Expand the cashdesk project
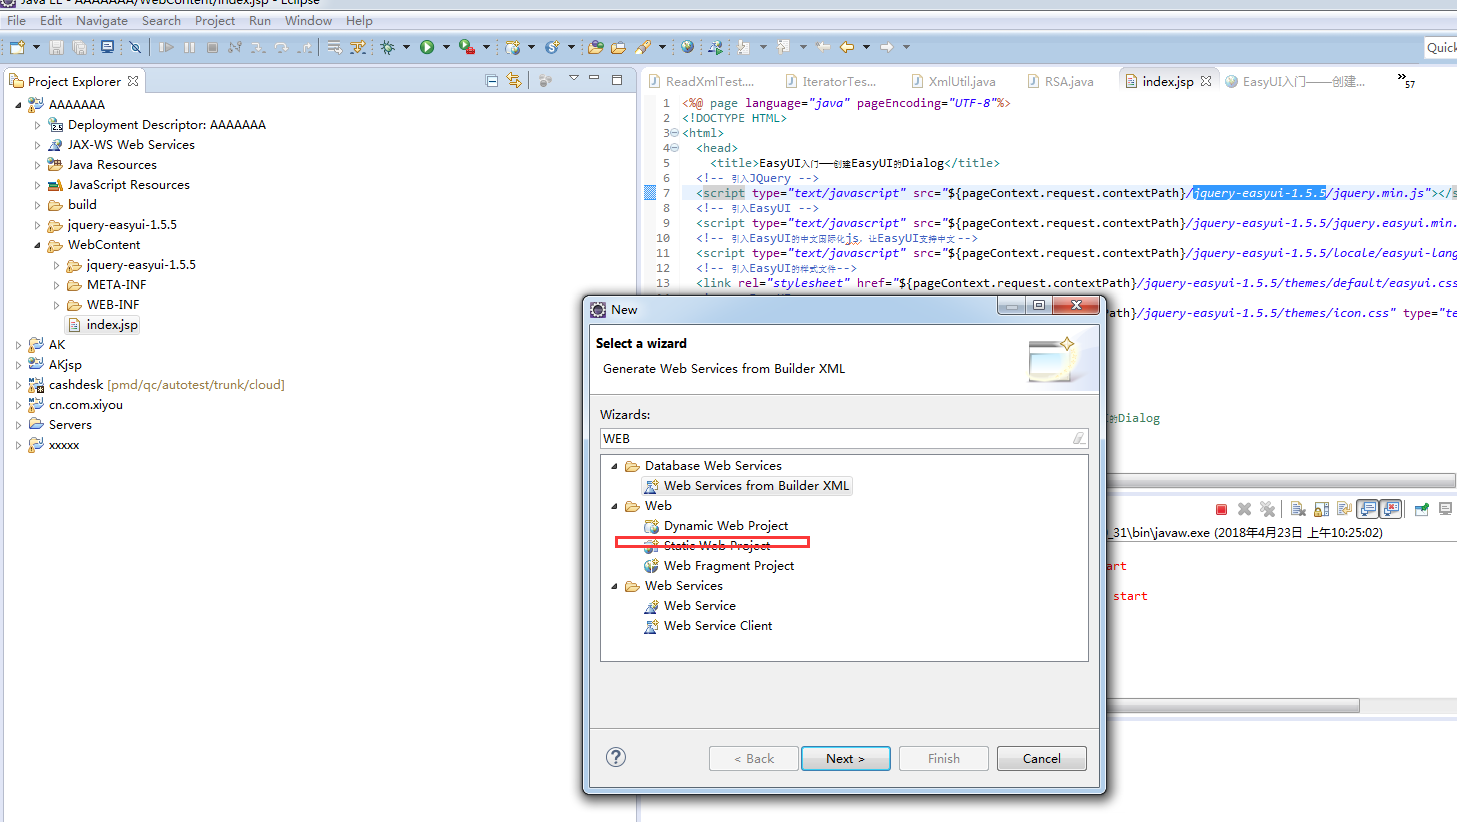Screen dimensions: 1457x822 click(18, 385)
